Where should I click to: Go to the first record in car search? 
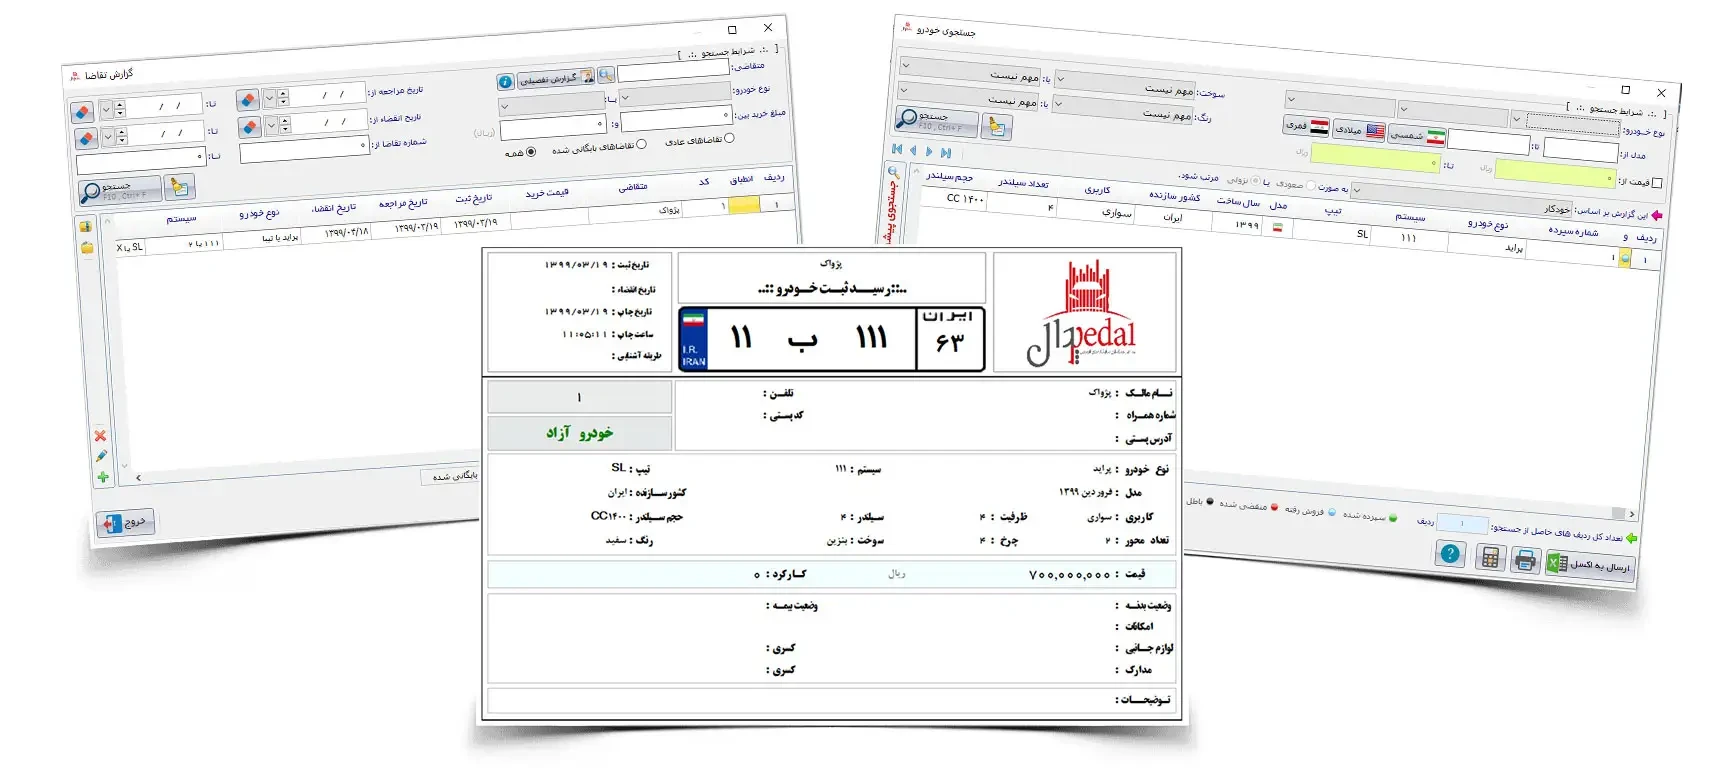click(x=897, y=149)
